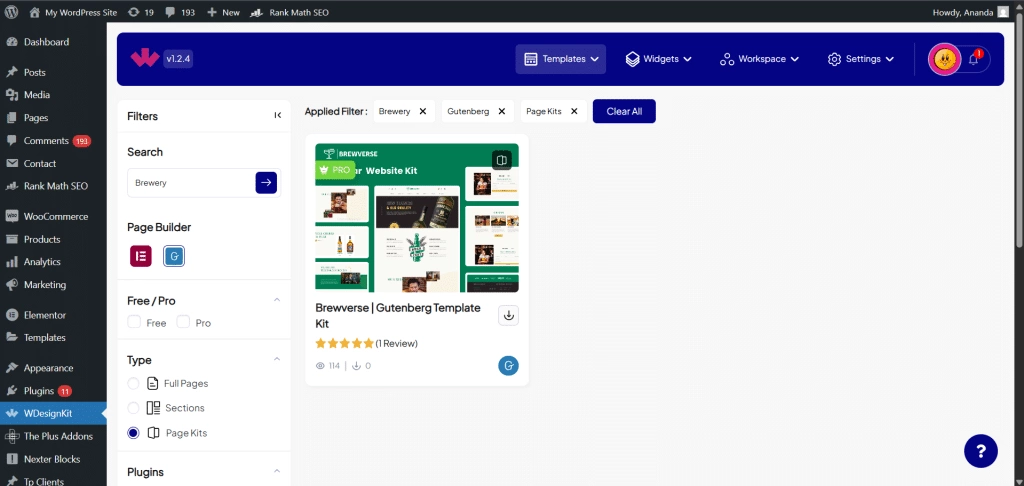View the 193 comments in admin bar
Screen dimensions: 1024x486
[180, 12]
